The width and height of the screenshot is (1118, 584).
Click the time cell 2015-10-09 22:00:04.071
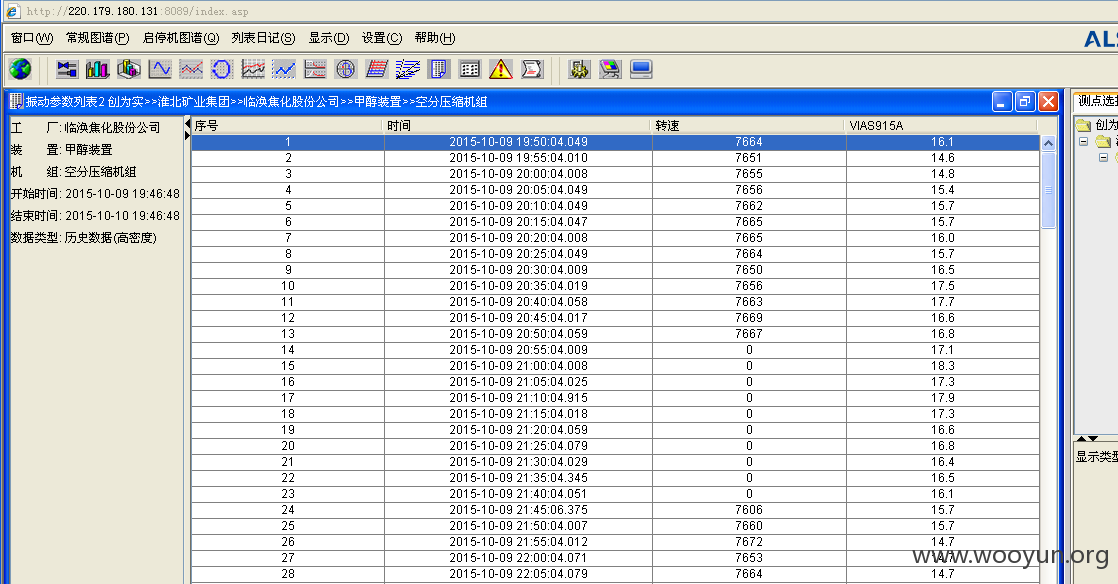pos(518,558)
